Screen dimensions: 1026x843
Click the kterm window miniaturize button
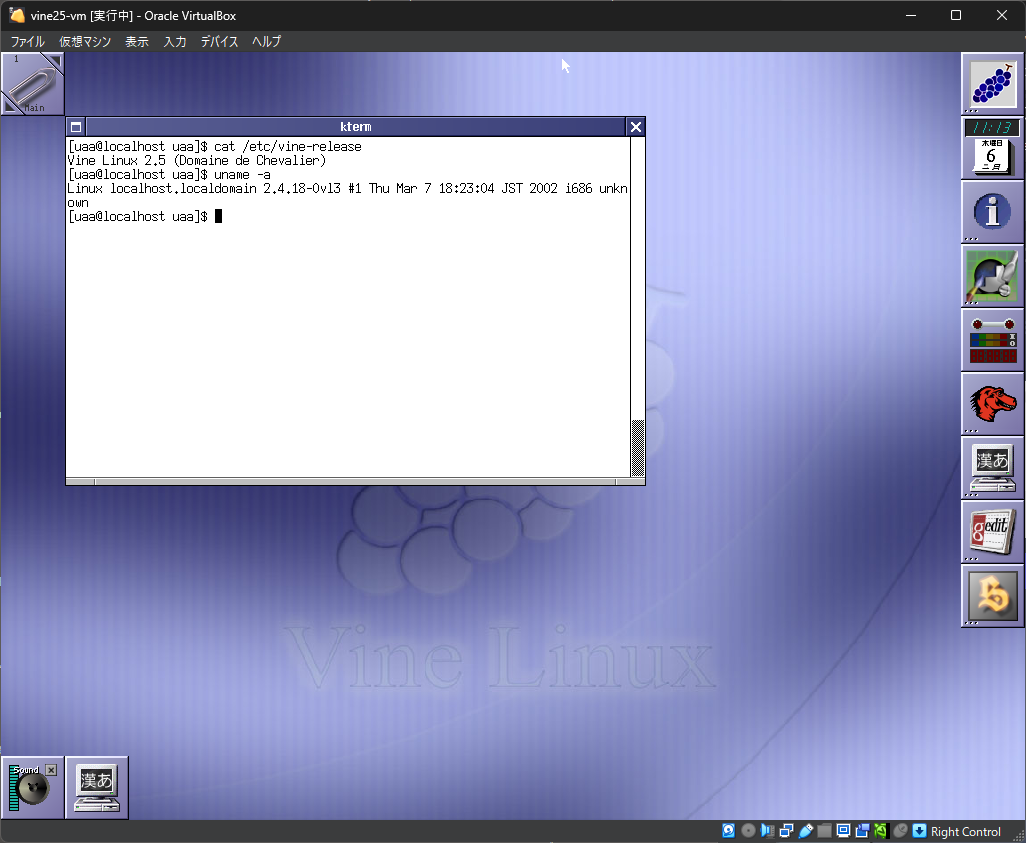tap(76, 127)
